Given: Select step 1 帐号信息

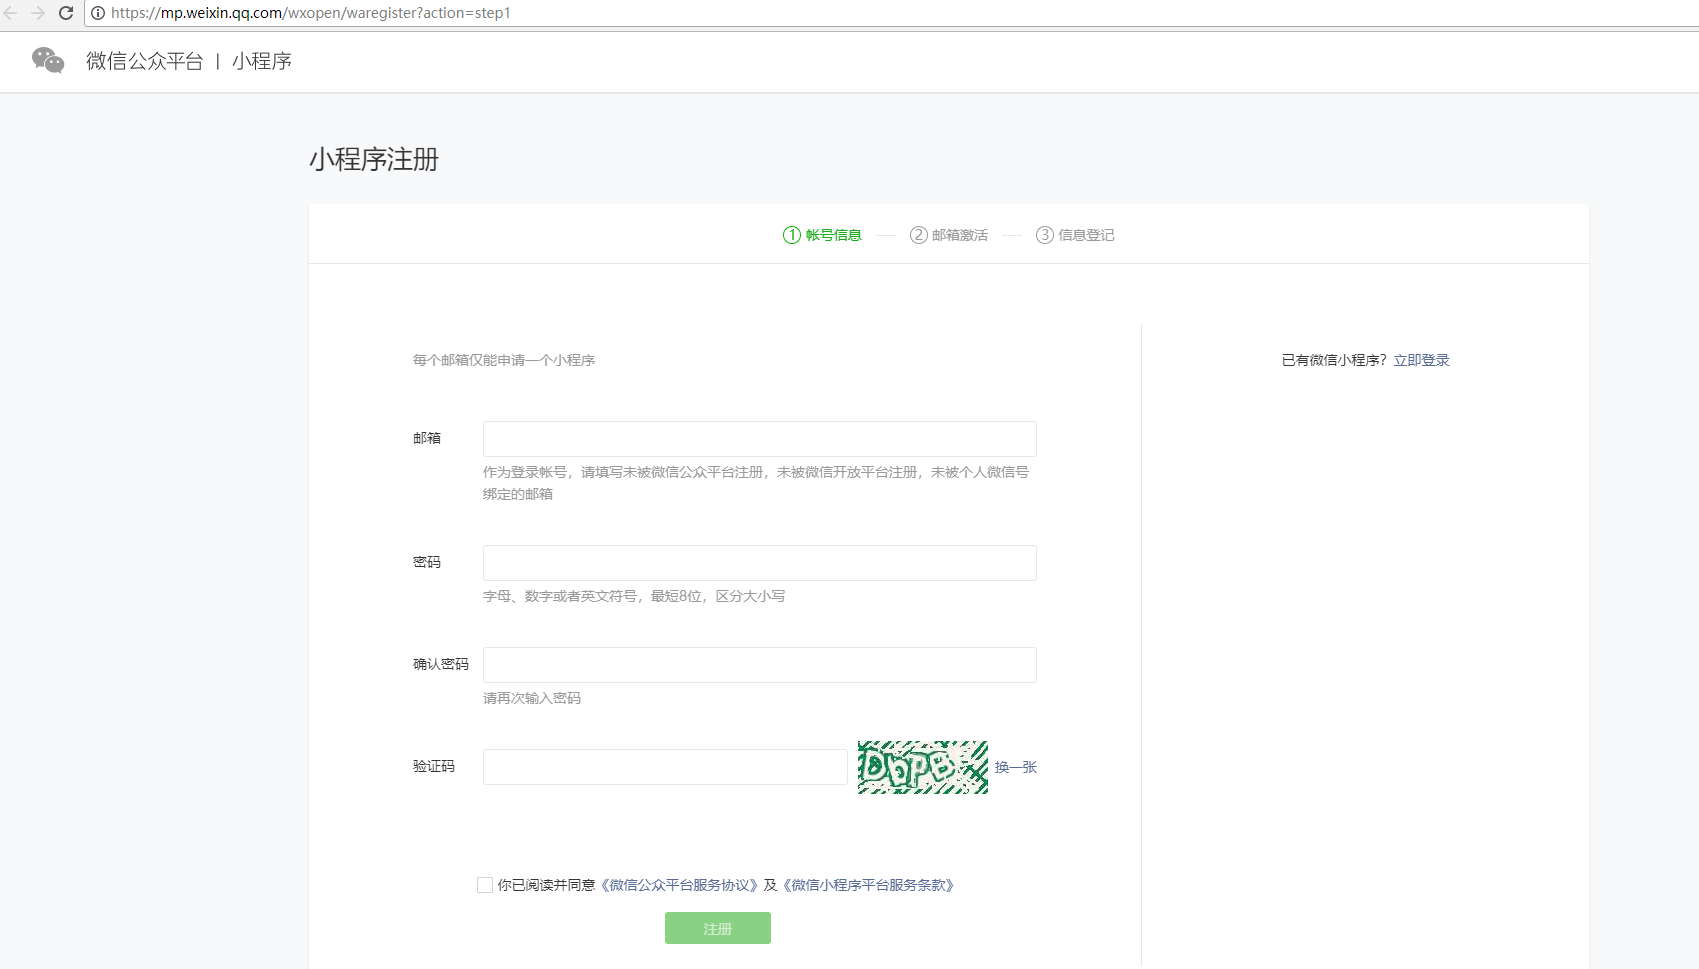Looking at the screenshot, I should pyautogui.click(x=822, y=235).
